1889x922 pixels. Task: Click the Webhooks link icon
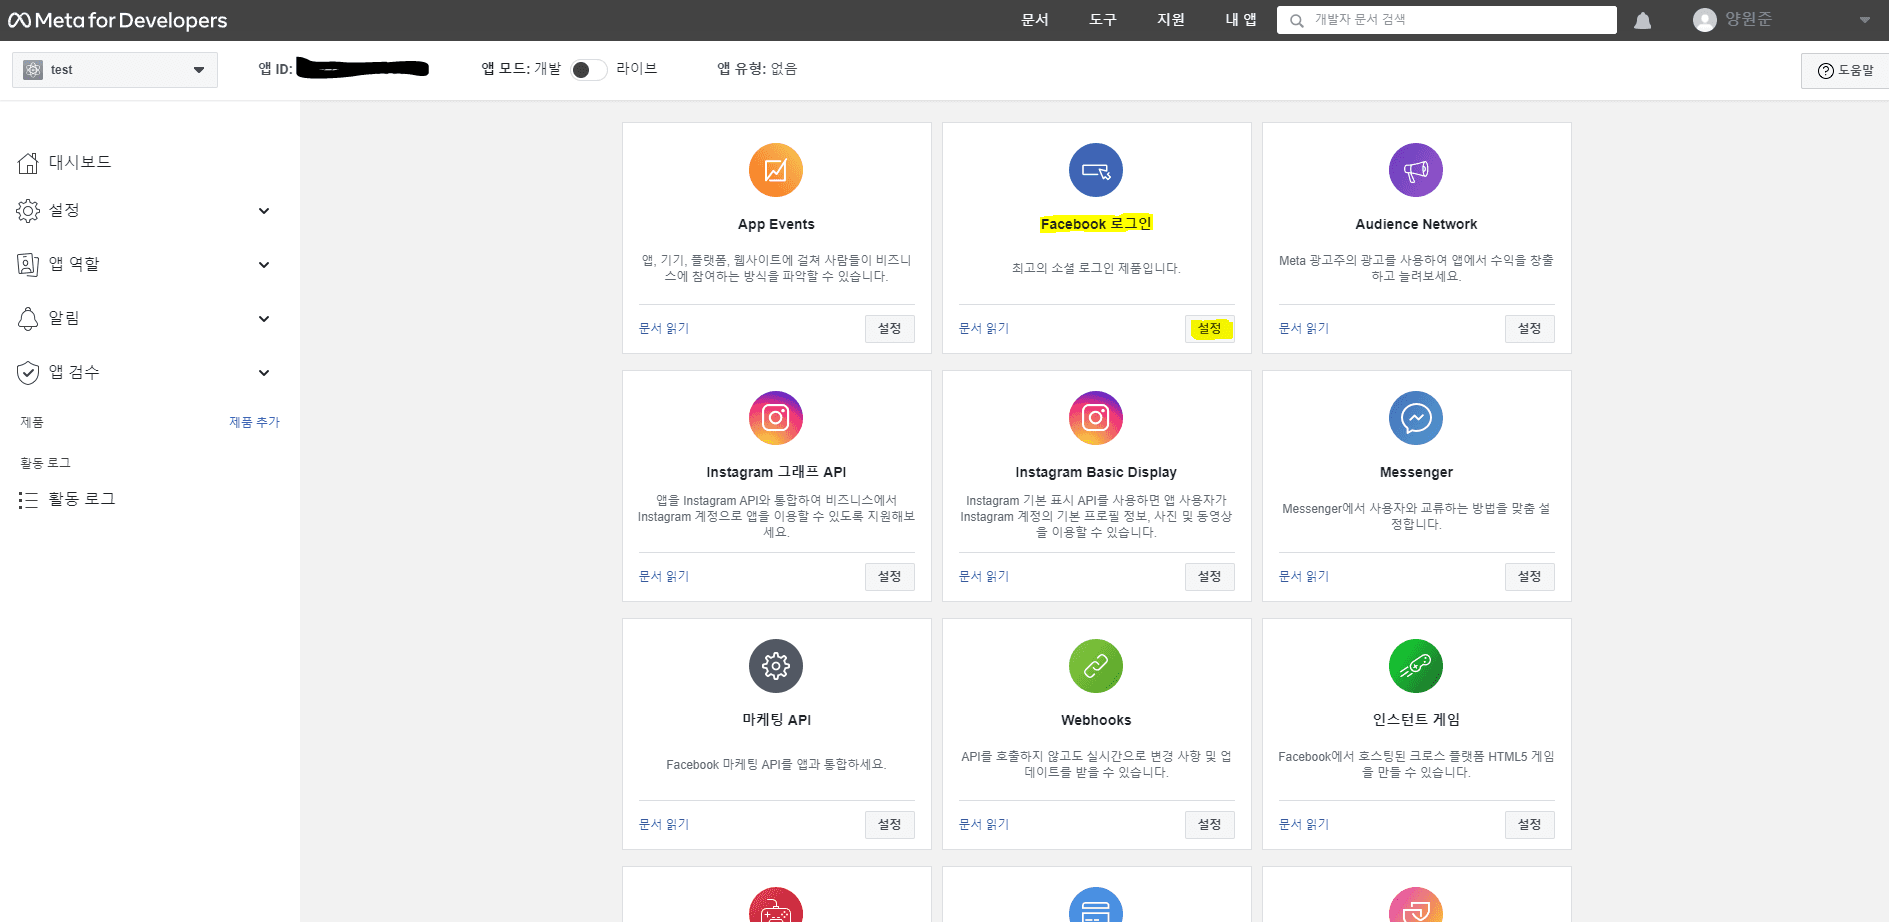coord(1095,666)
